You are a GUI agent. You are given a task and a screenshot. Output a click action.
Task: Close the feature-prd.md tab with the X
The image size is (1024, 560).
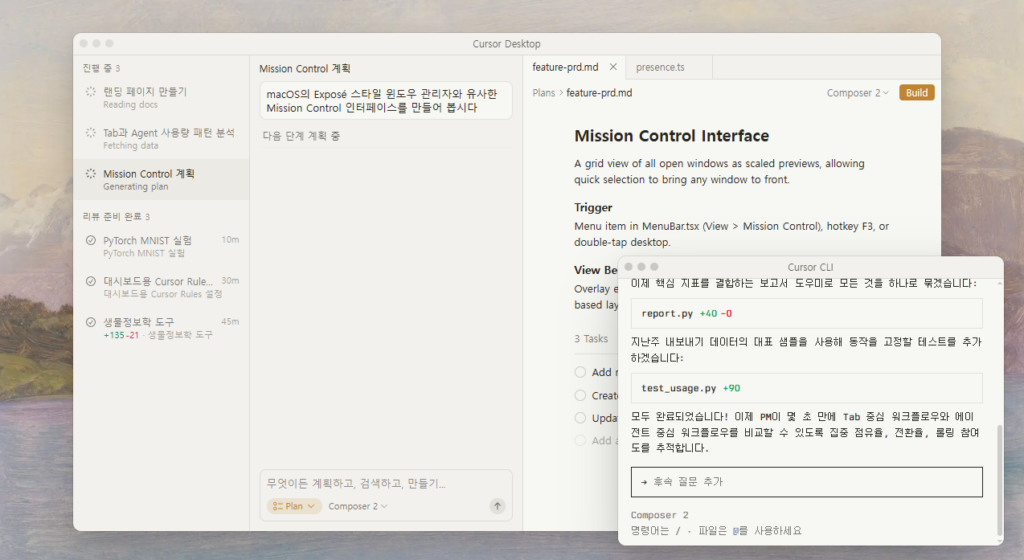coord(613,68)
